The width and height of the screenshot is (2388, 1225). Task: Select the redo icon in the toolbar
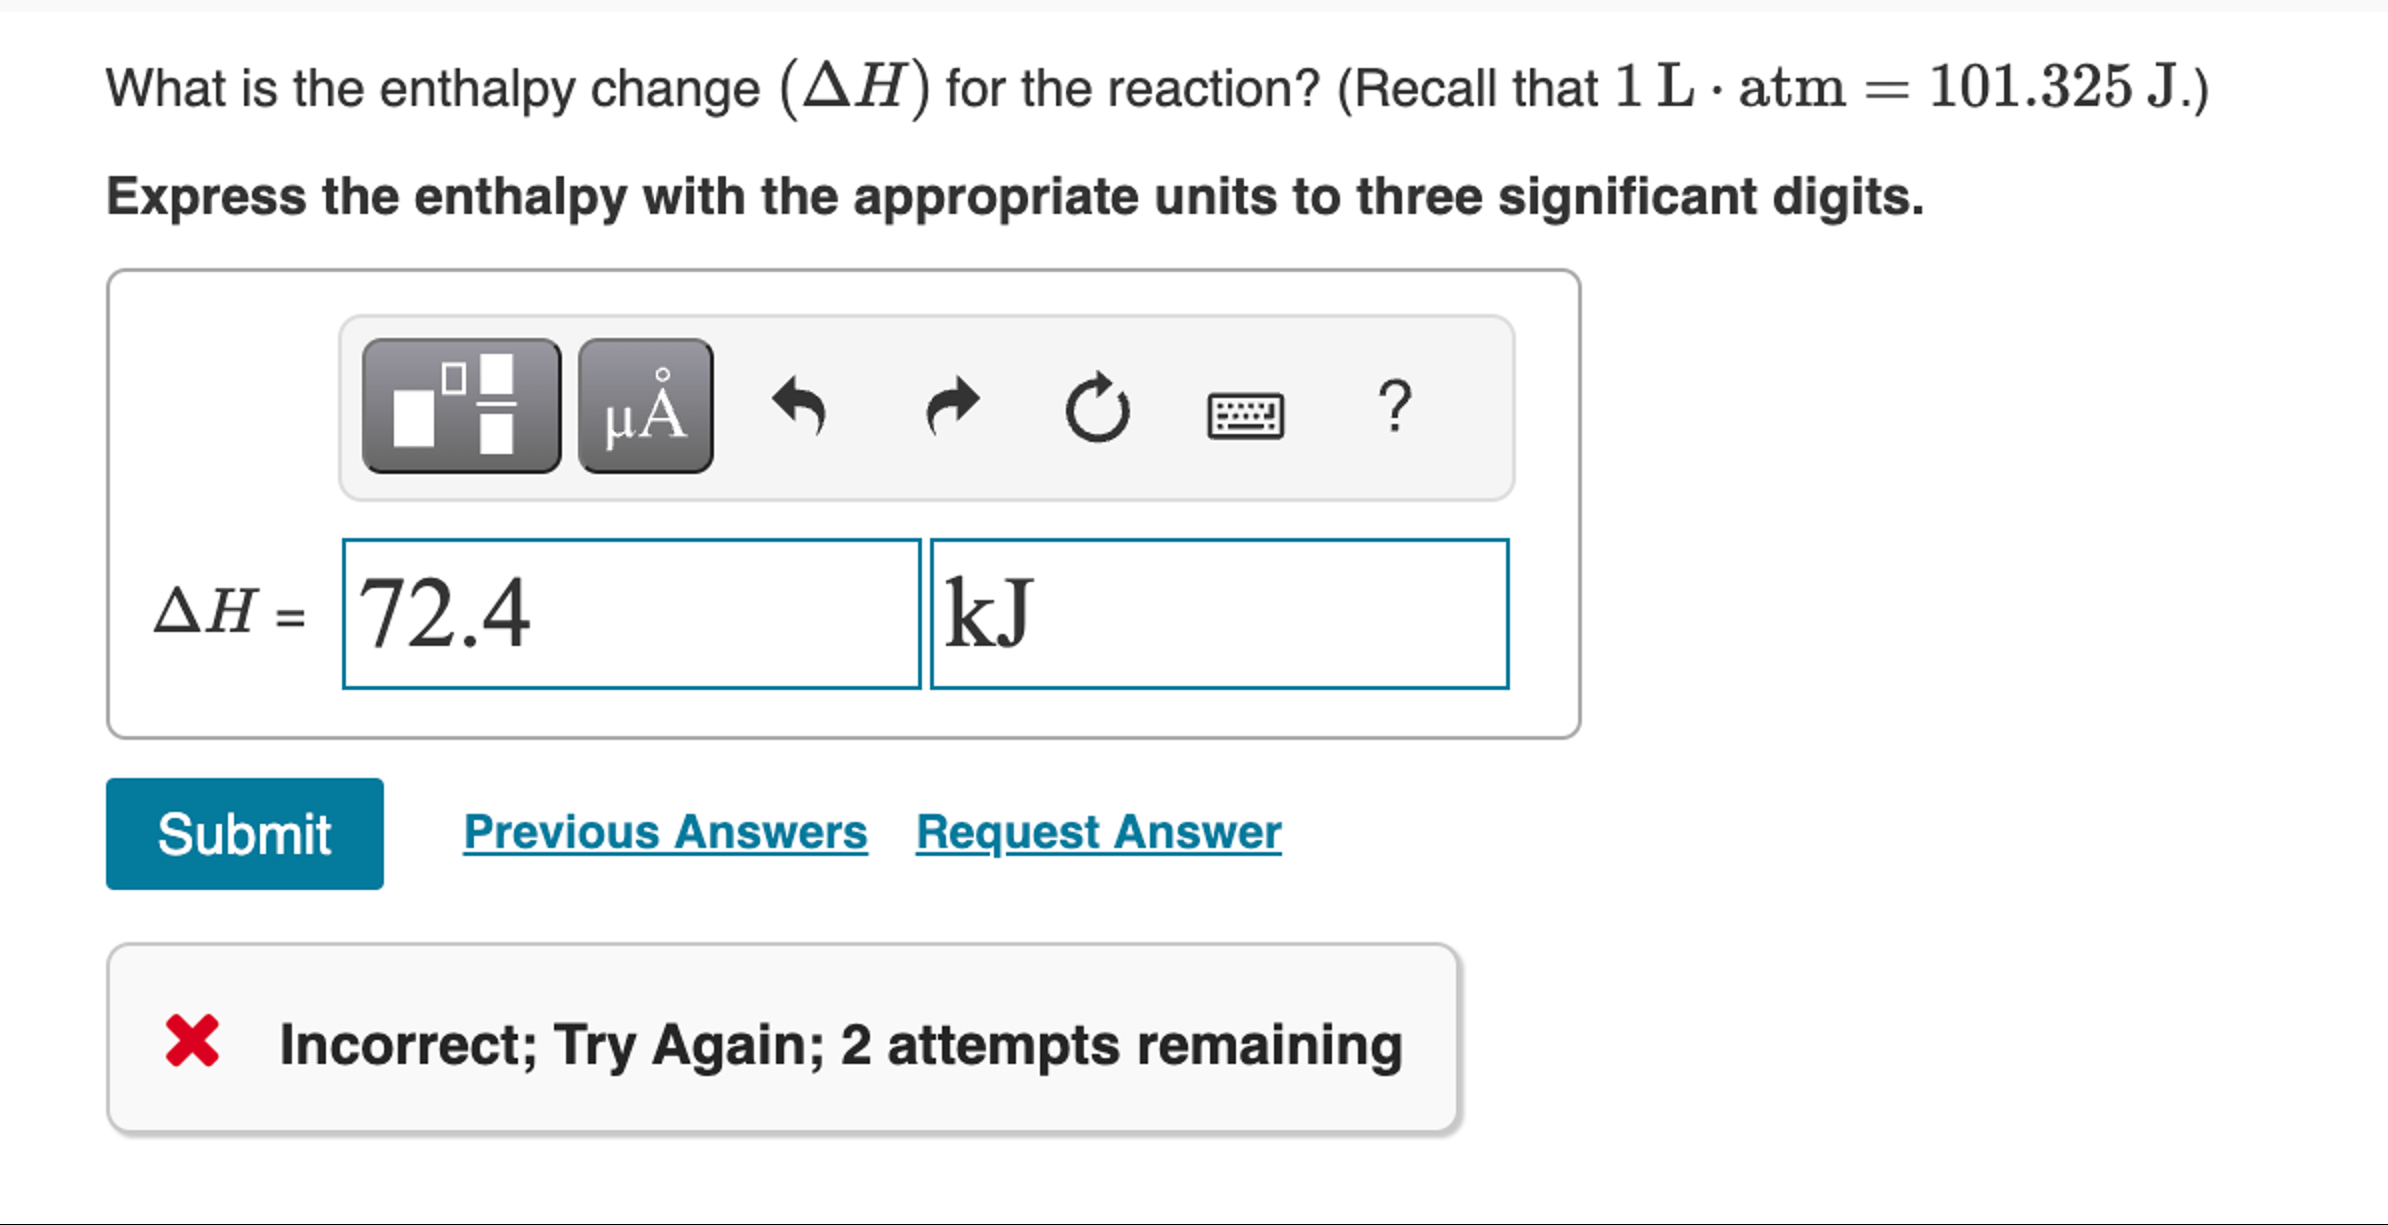click(950, 405)
